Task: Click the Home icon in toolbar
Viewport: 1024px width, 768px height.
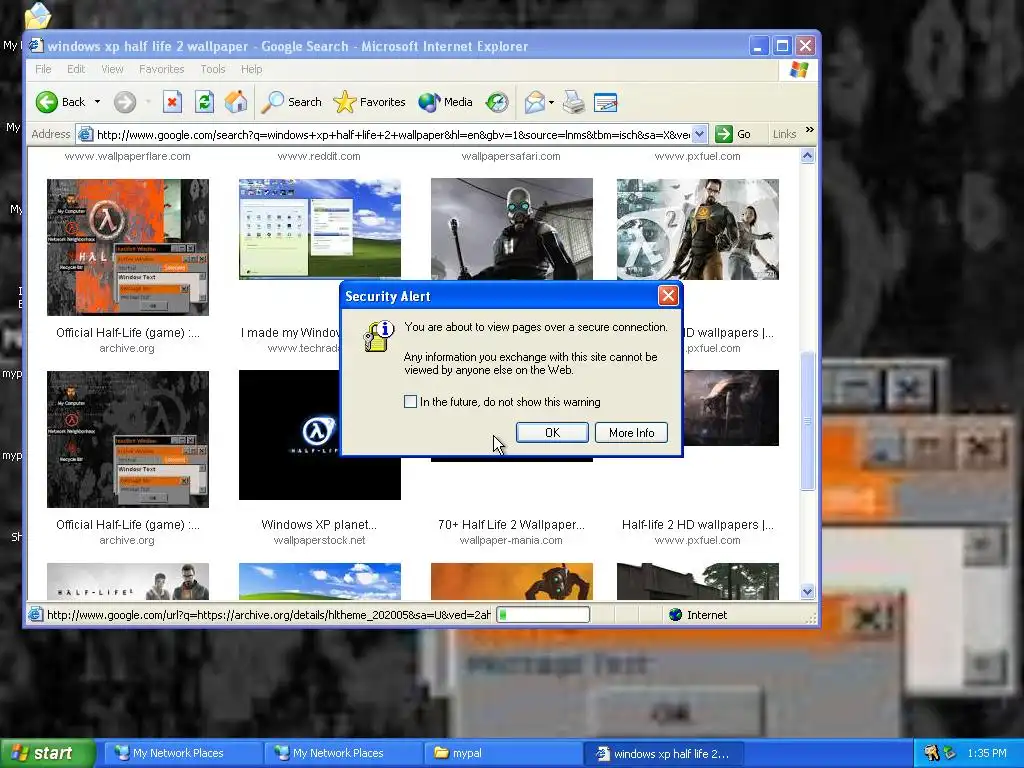Action: [x=236, y=102]
